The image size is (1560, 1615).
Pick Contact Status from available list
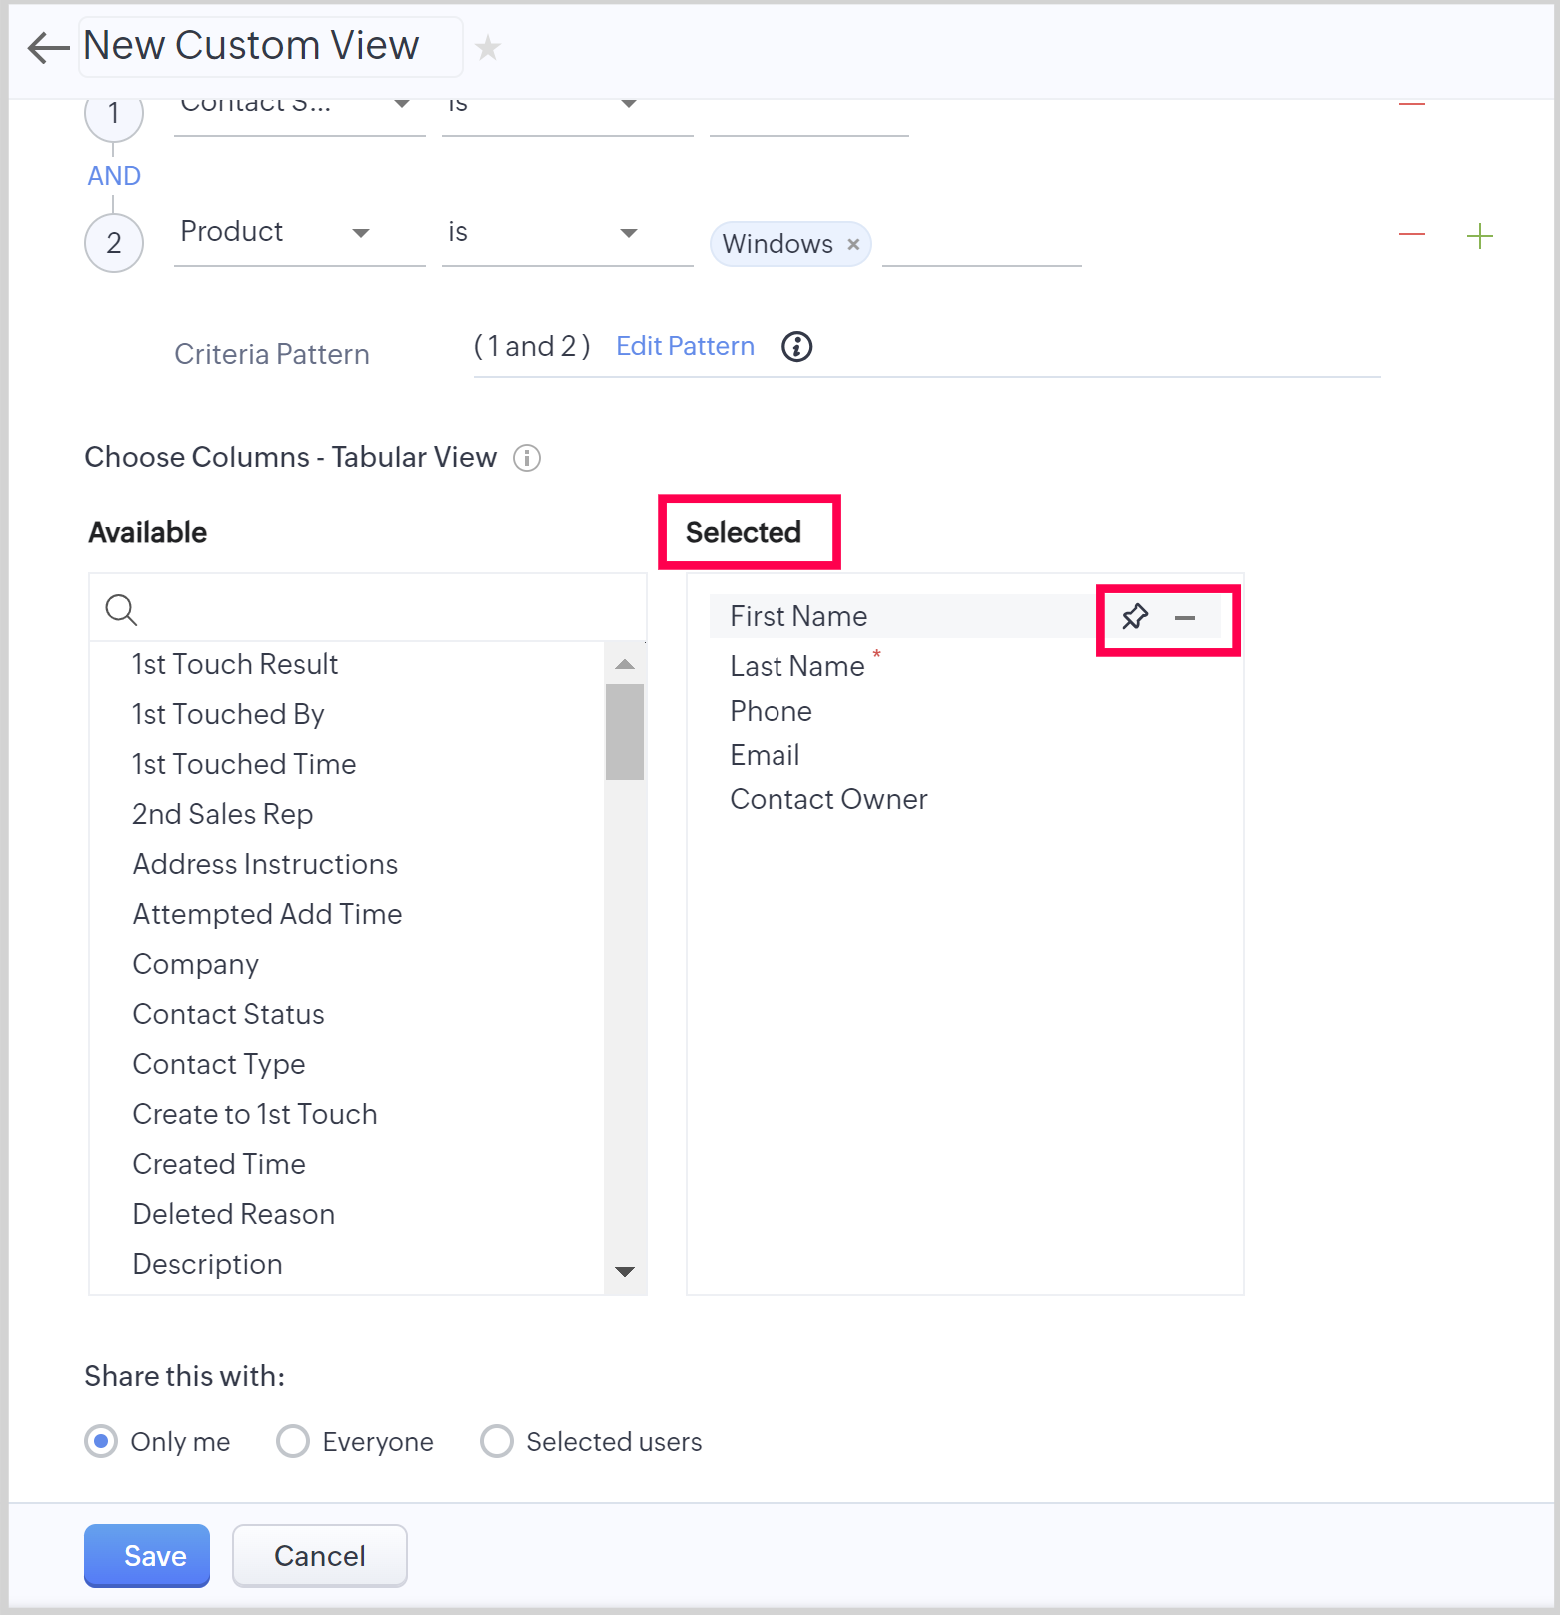pyautogui.click(x=229, y=1014)
